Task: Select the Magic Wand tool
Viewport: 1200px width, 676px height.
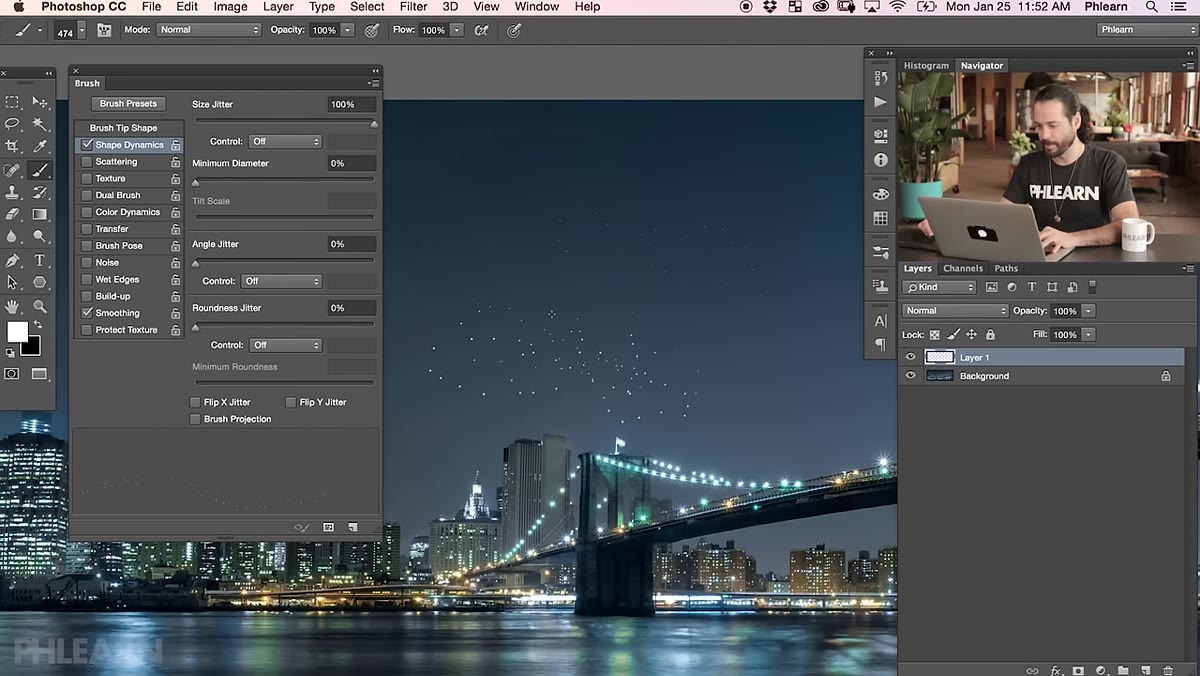Action: (40, 124)
